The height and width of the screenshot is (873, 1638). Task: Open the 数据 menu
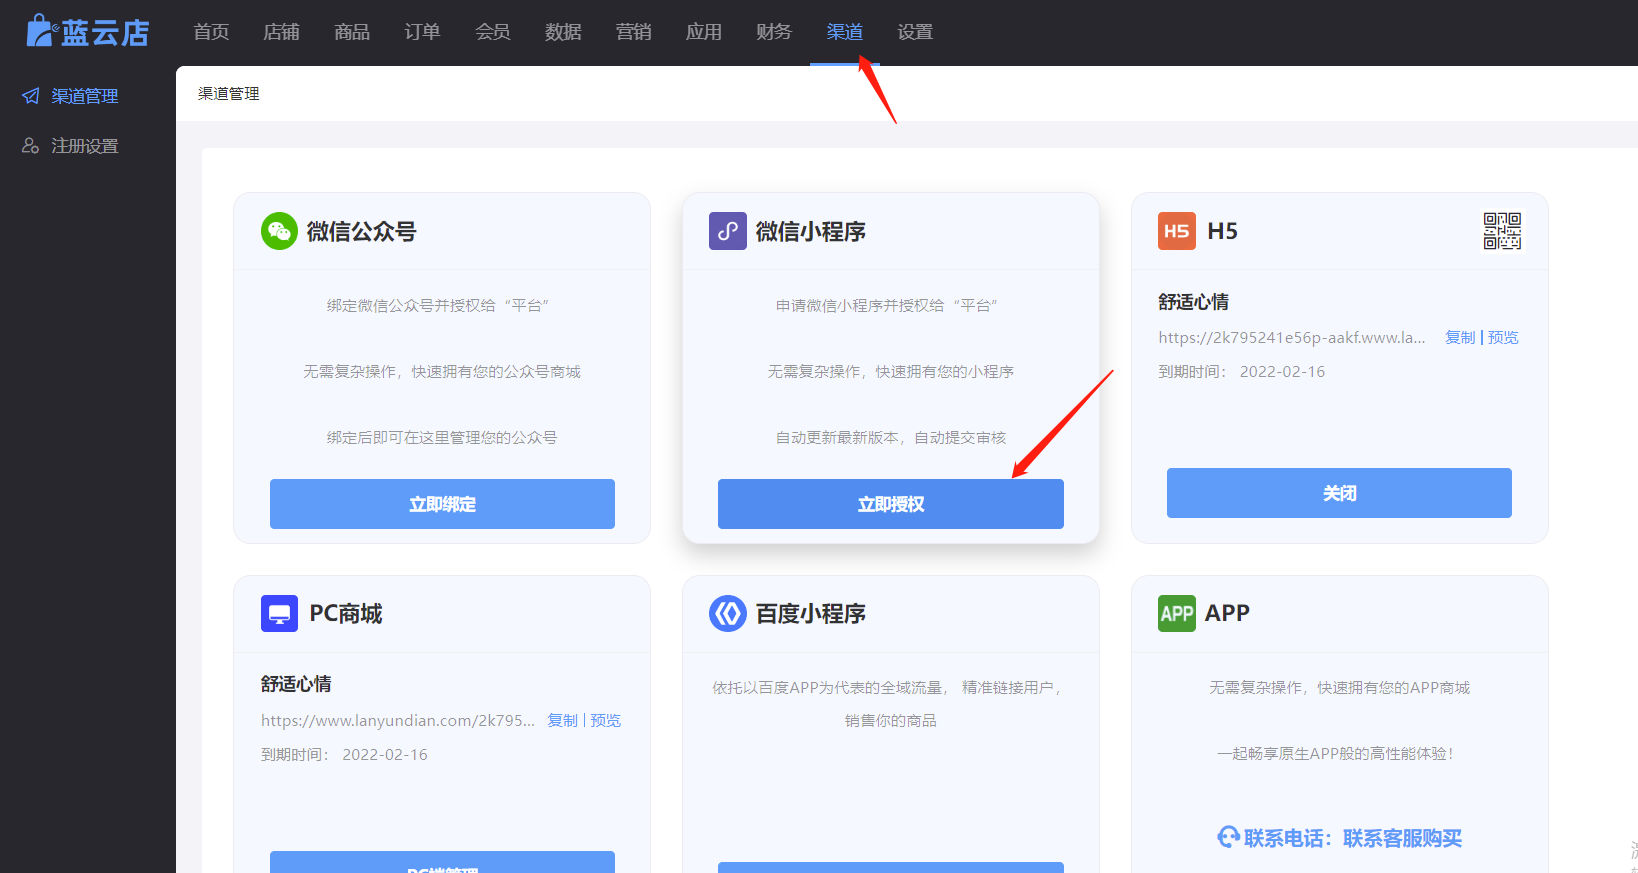(563, 32)
